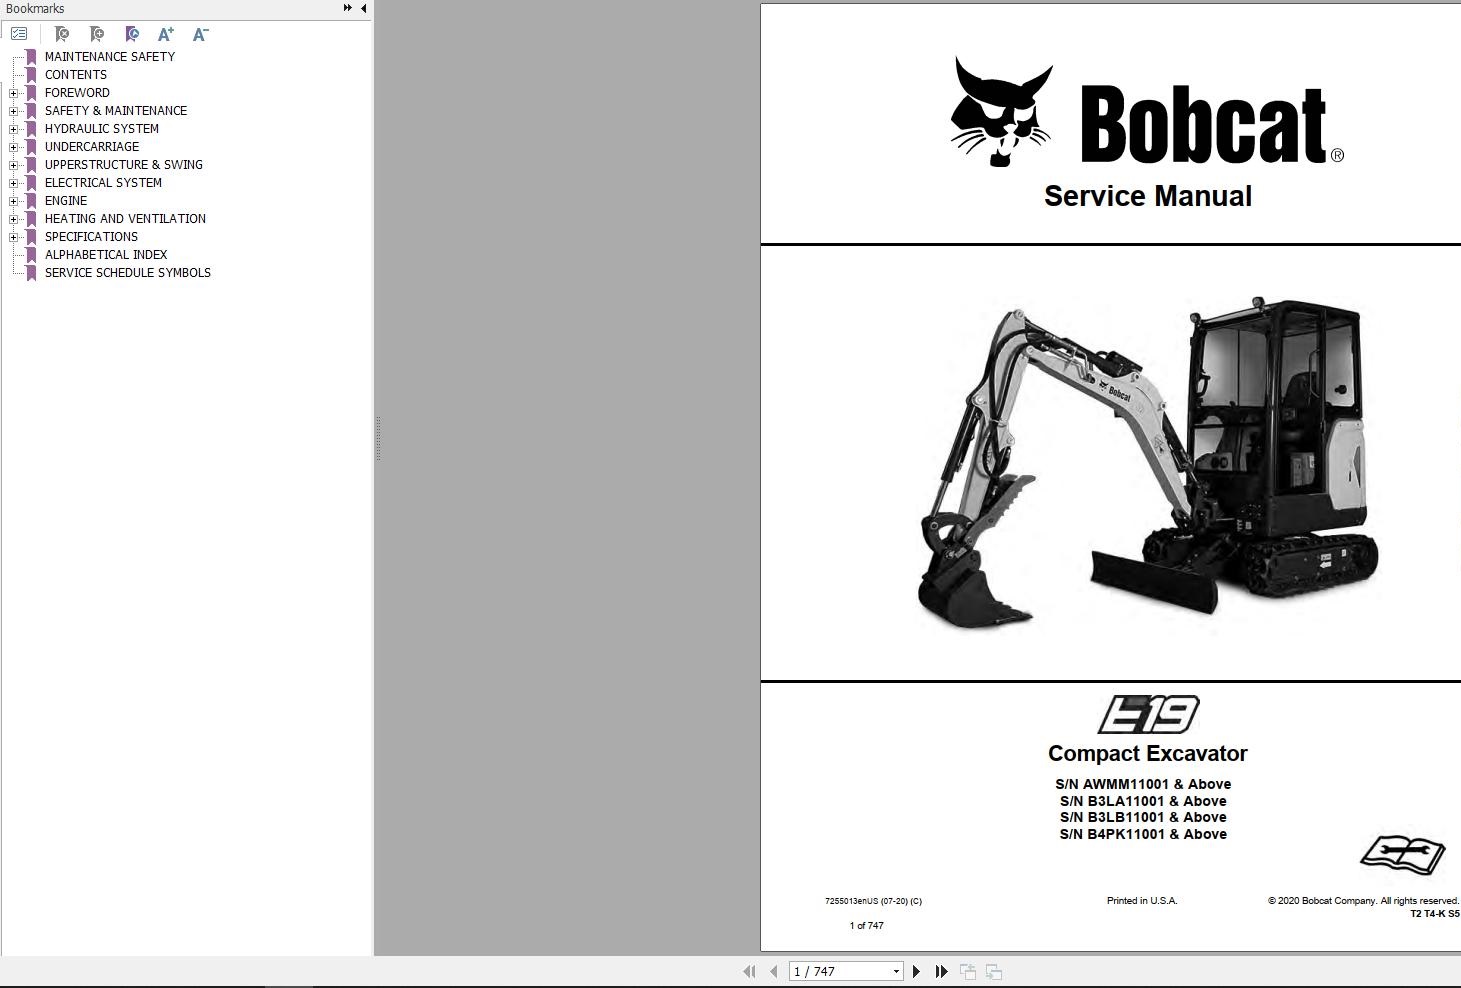Open the bookmarks options menu icon
This screenshot has width=1461, height=988.
tap(19, 34)
